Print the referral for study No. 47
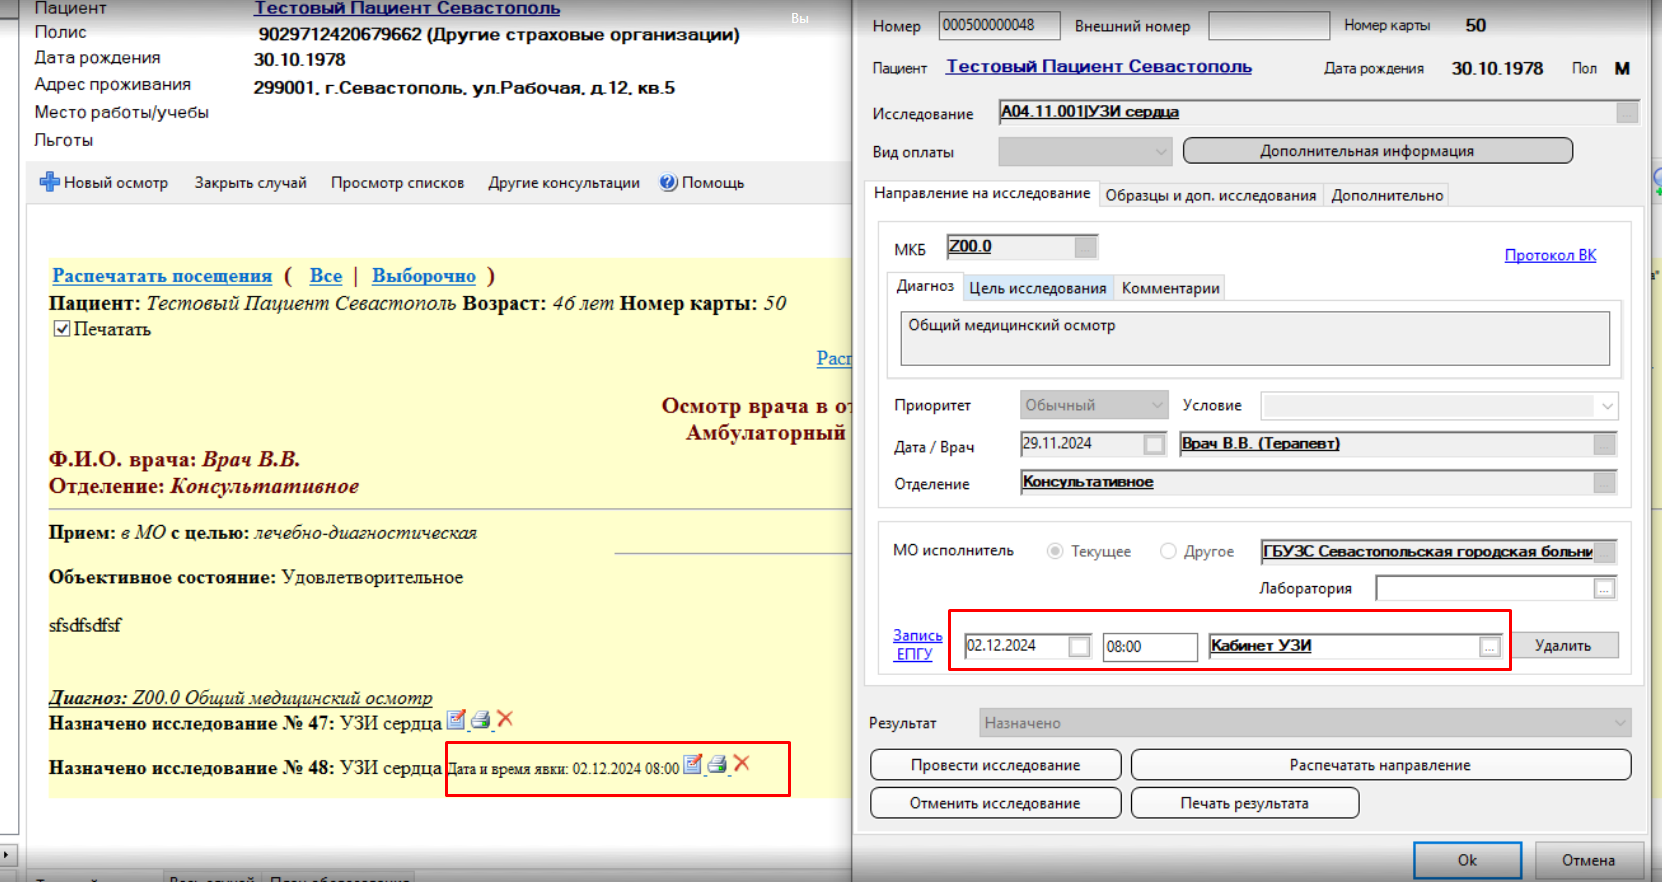This screenshot has width=1662, height=882. click(481, 719)
